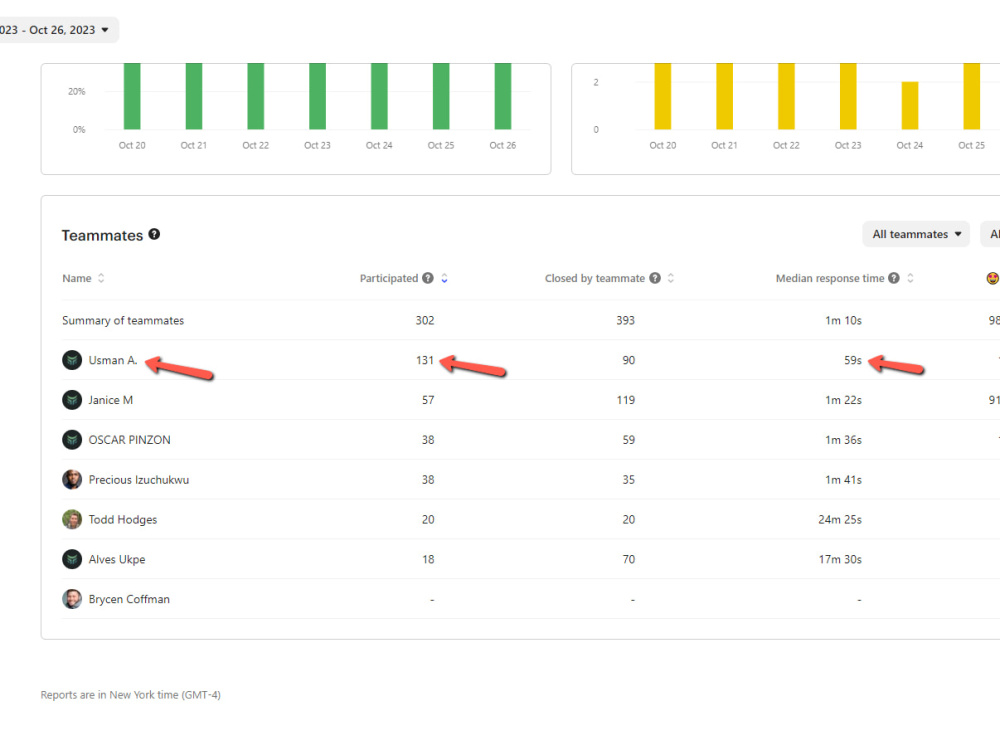Click the Closed by teammate help icon
This screenshot has width=1000, height=750.
(655, 278)
